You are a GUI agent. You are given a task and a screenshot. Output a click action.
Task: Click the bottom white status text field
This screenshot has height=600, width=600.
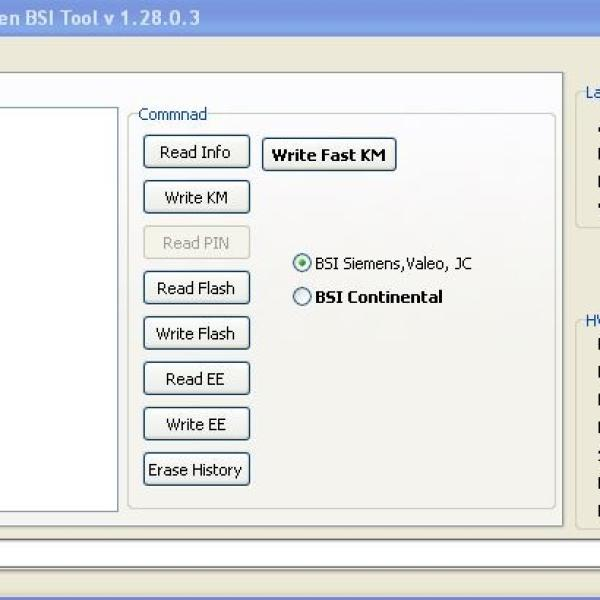click(300, 552)
